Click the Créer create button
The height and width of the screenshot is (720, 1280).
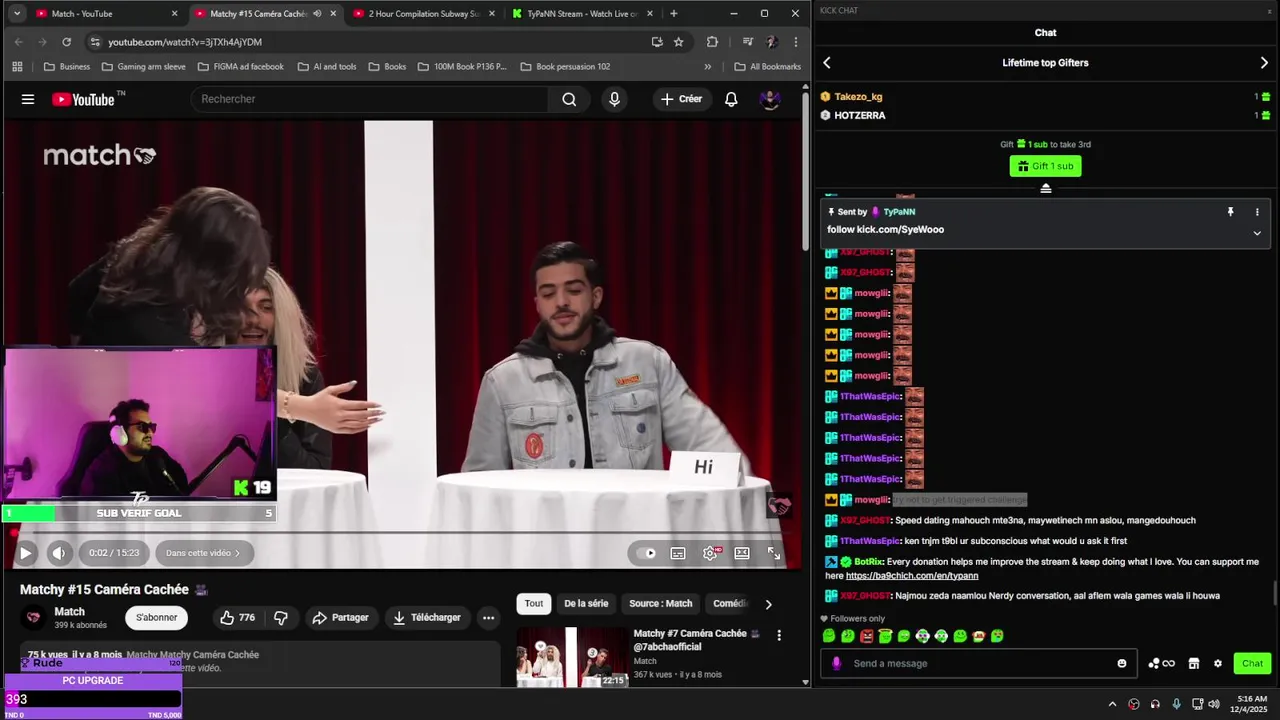[x=681, y=99]
